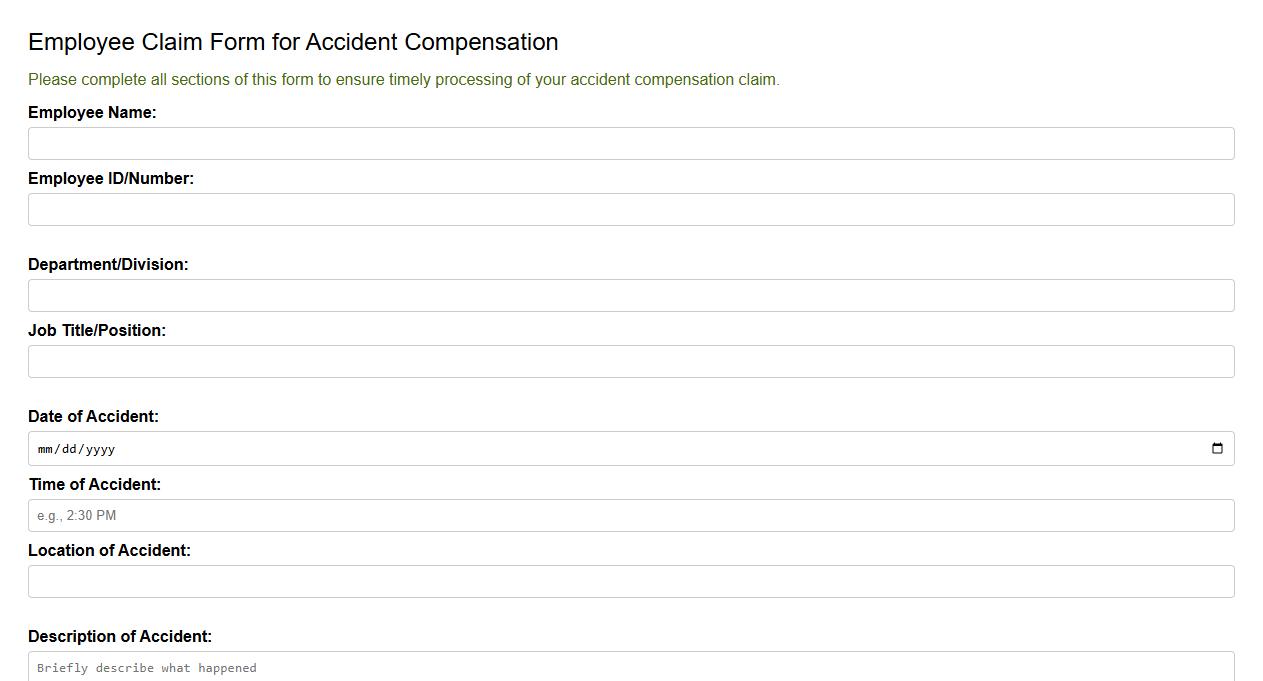
Task: Click the Location of Accident text box
Action: click(631, 581)
